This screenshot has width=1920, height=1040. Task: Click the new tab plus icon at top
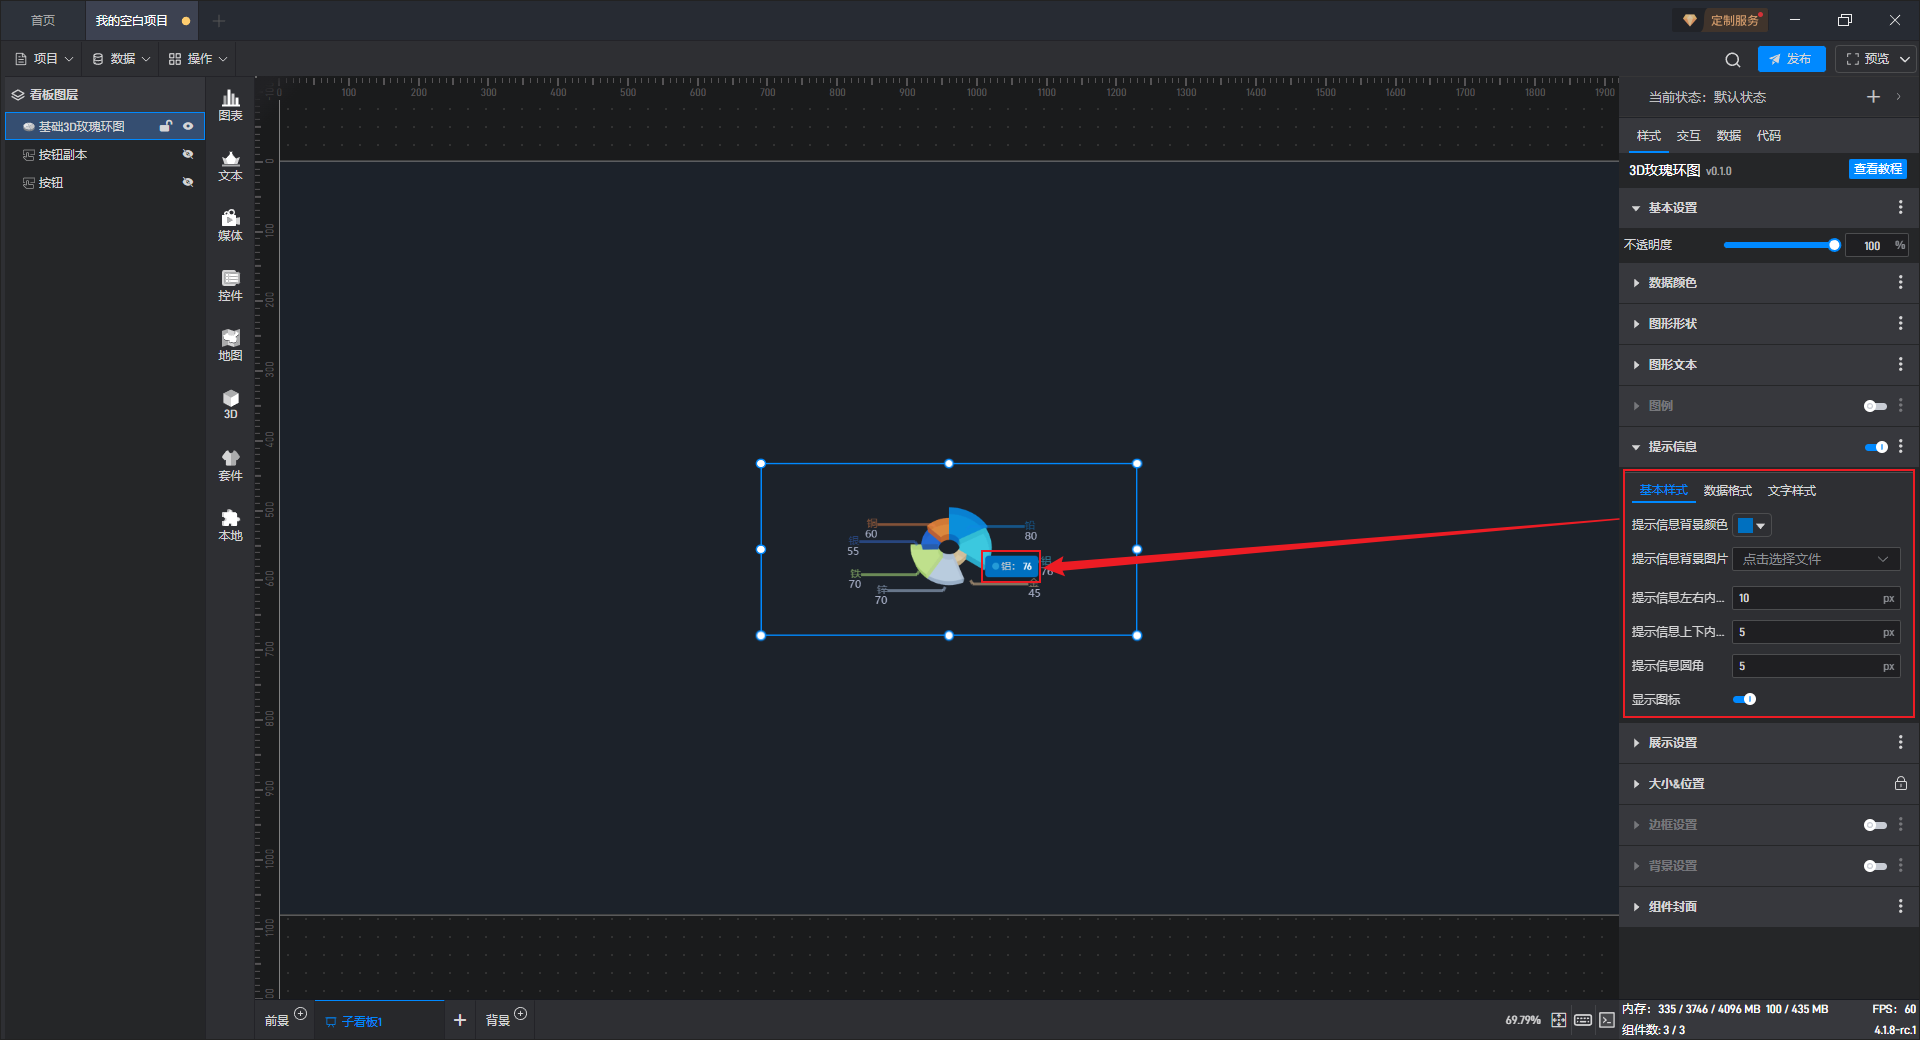tap(219, 21)
